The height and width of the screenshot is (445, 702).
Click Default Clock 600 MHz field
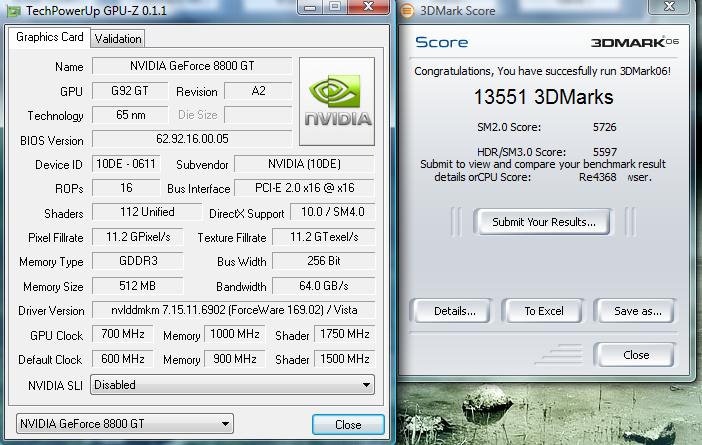pyautogui.click(x=123, y=359)
